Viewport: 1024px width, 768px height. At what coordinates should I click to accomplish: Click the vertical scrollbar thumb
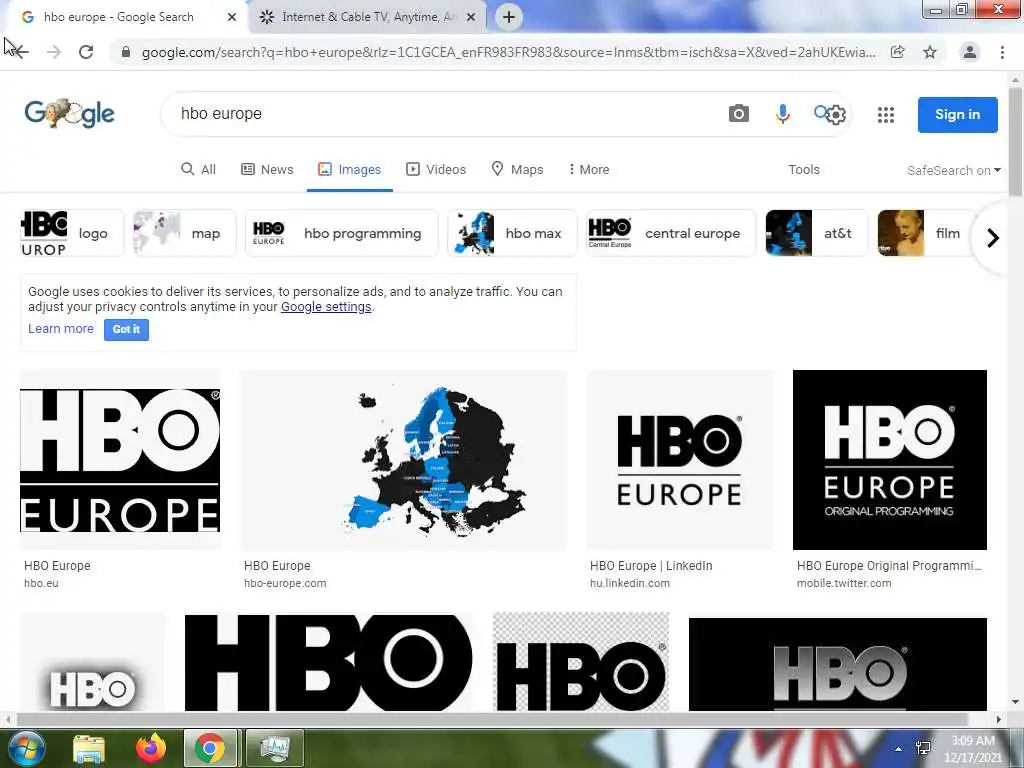(x=1015, y=140)
